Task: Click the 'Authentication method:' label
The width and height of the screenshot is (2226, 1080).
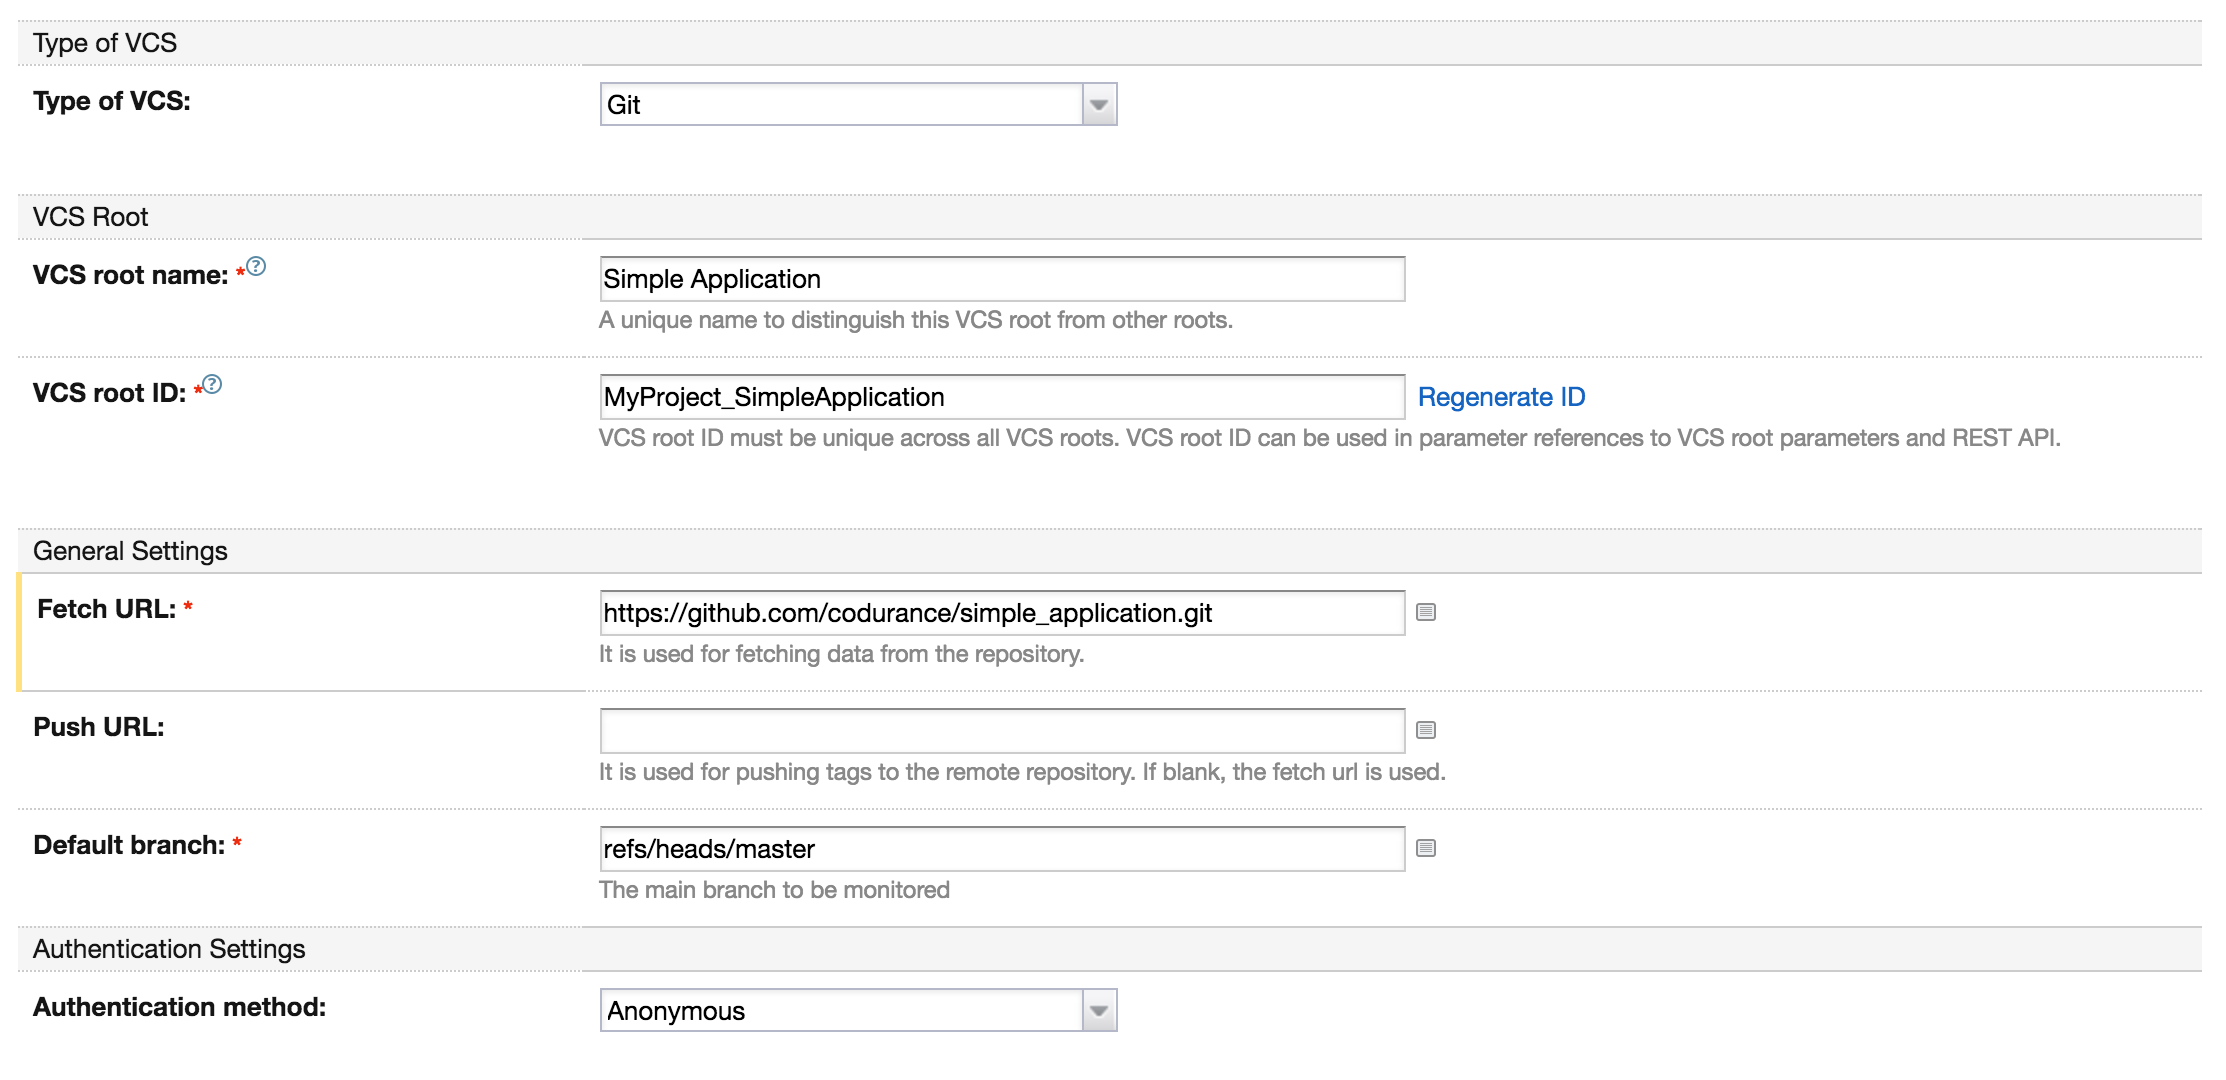Action: pos(179,1007)
